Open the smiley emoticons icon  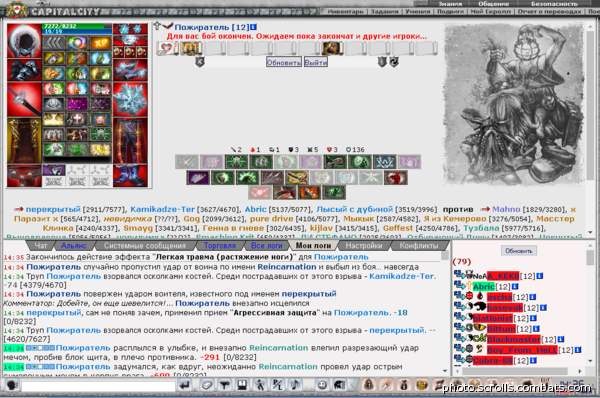click(322, 385)
